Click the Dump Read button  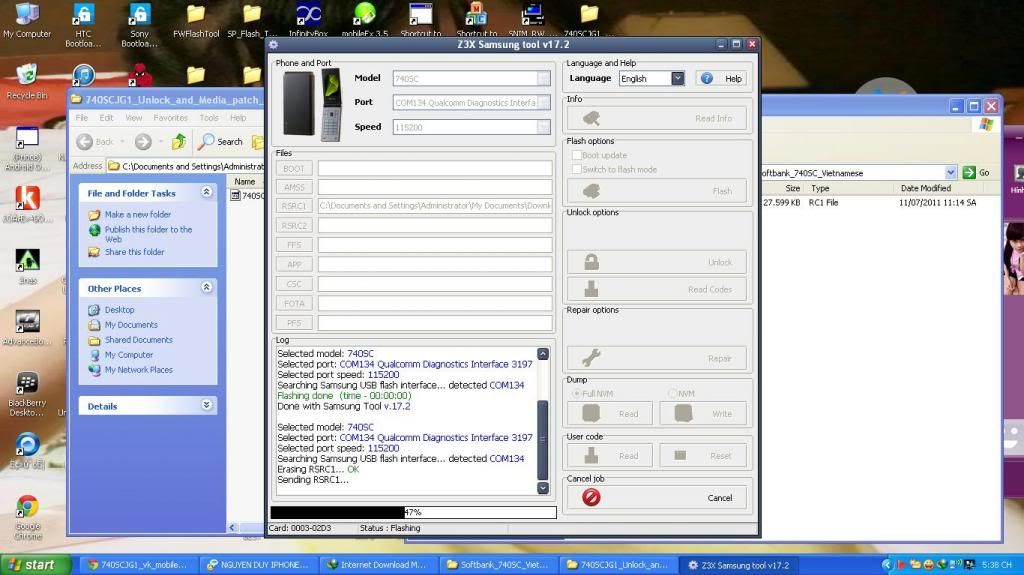click(x=609, y=414)
